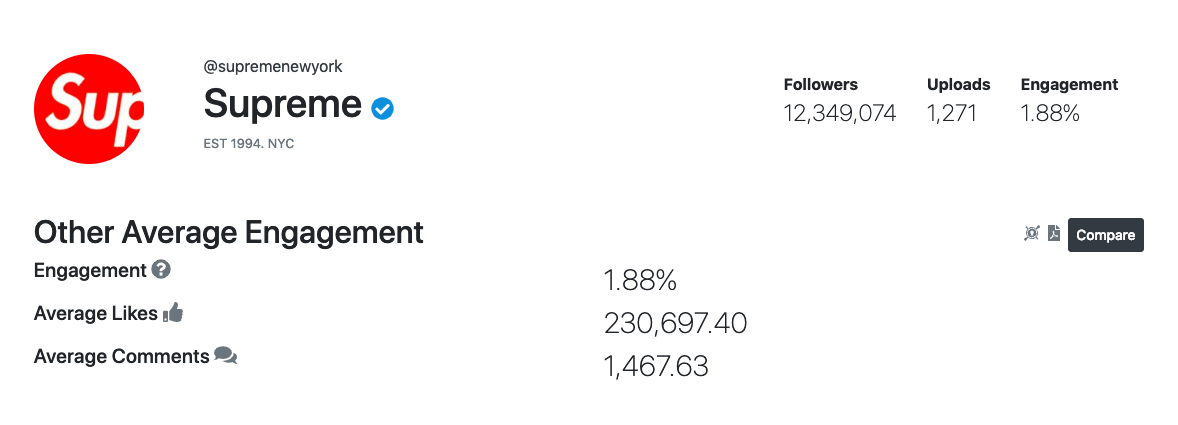Open the Compare button
Screen dimensions: 1178x425
(x=1105, y=235)
